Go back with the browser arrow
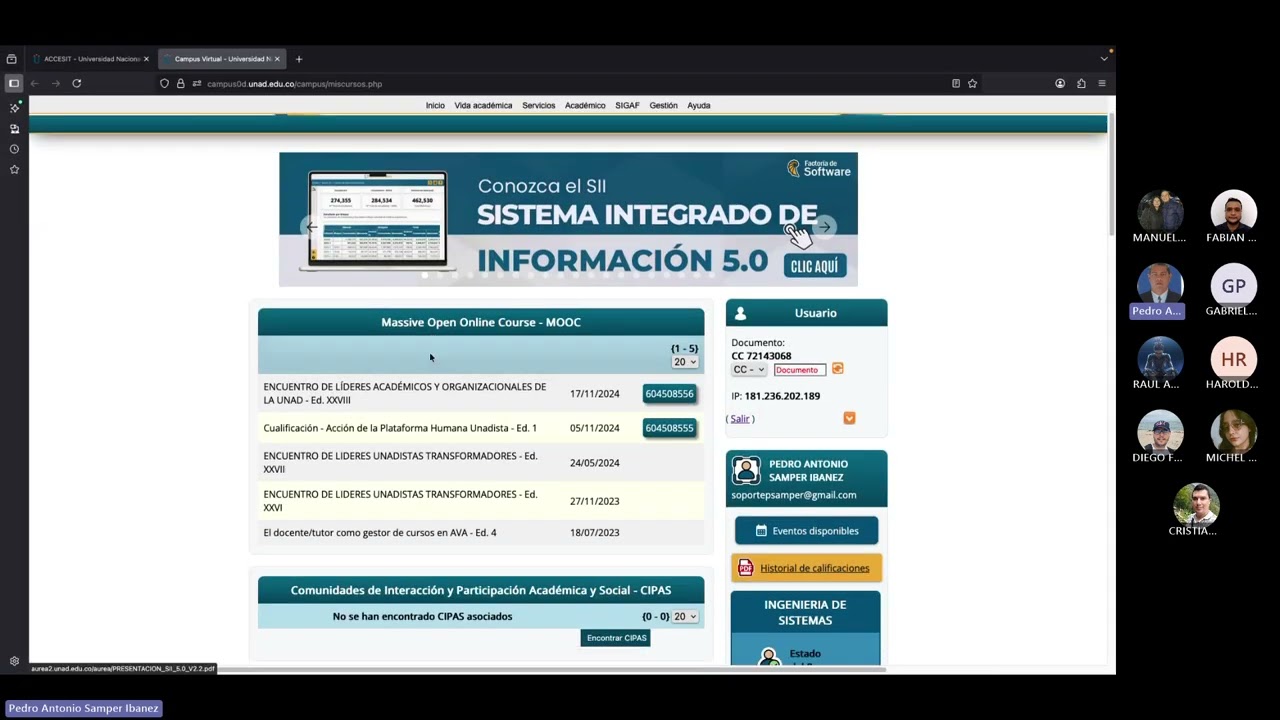Viewport: 1280px width, 720px height. click(35, 83)
